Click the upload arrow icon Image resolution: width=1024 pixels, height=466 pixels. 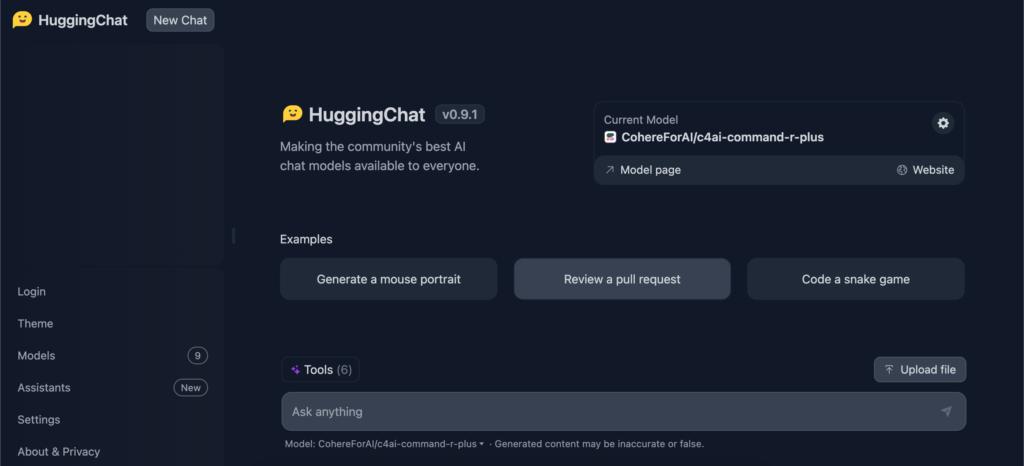pos(889,369)
